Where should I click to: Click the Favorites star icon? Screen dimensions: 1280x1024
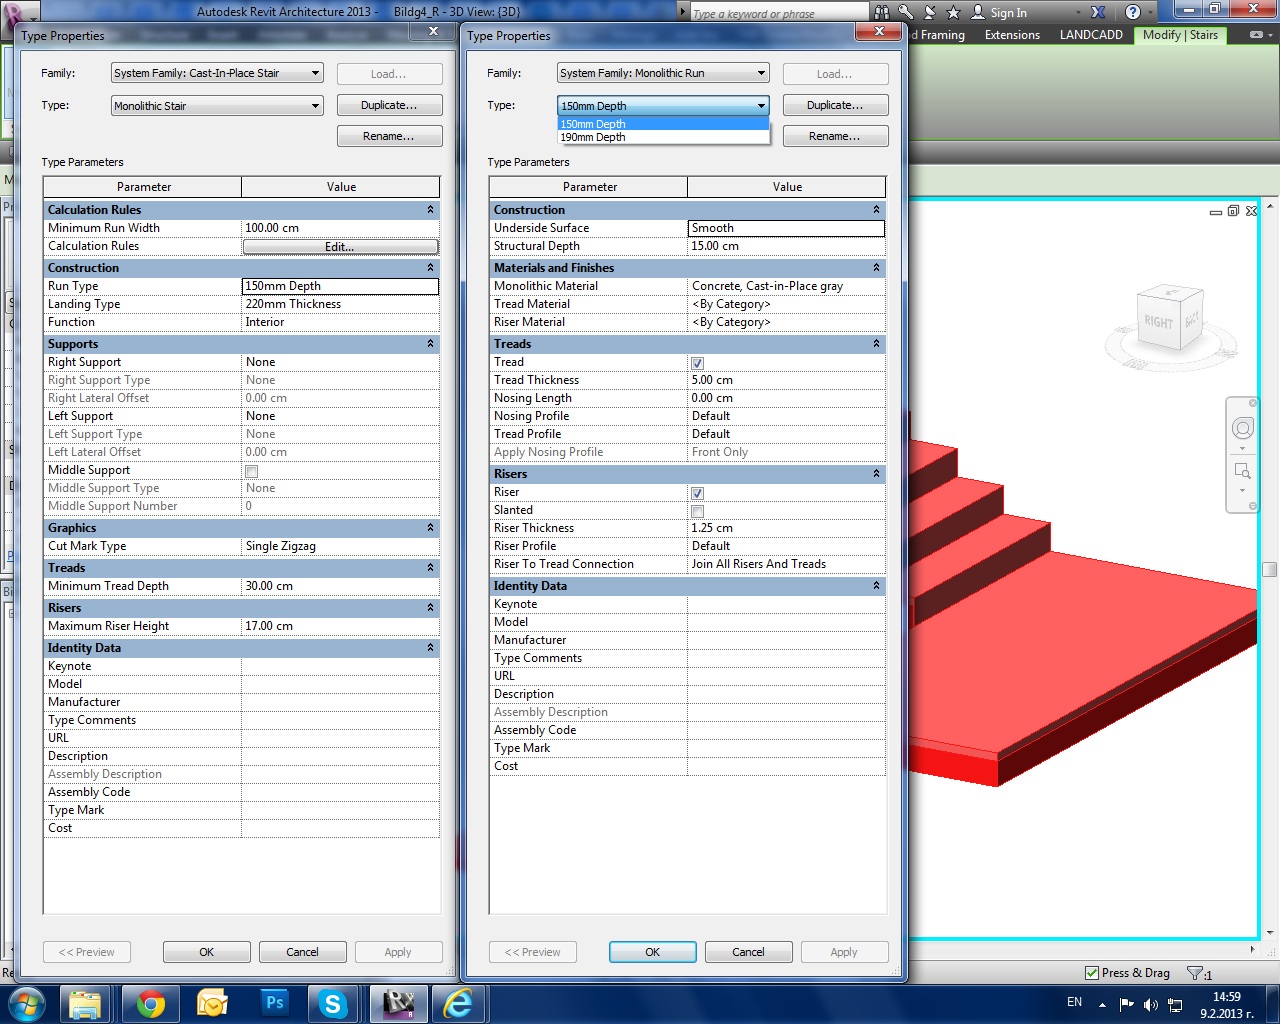(x=953, y=12)
